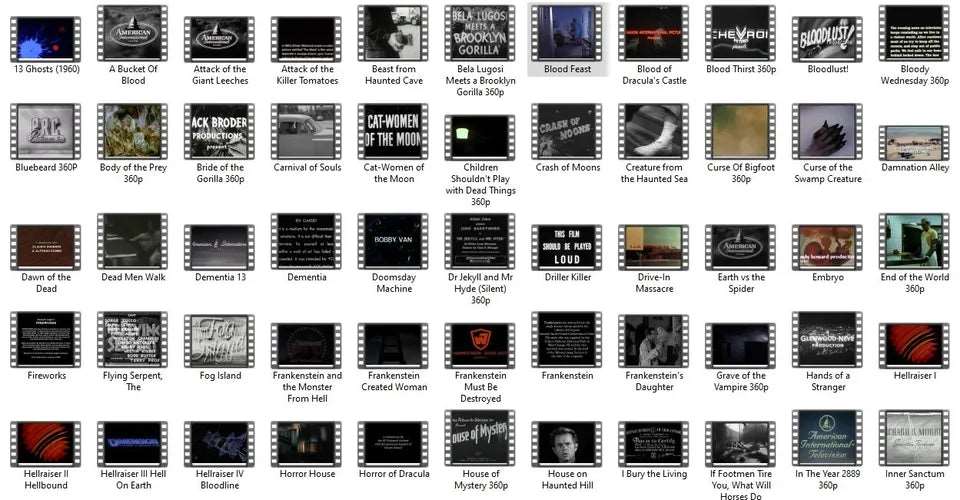Click the Driller Killer video thumbnail

coord(567,246)
